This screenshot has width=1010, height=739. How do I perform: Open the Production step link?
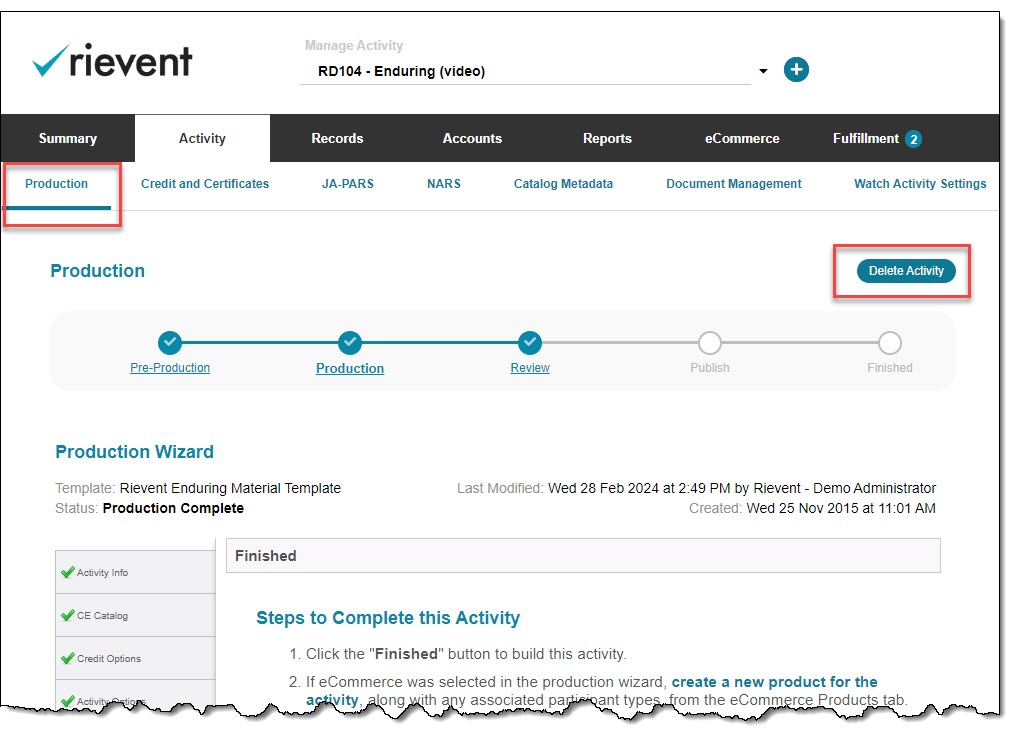(350, 369)
